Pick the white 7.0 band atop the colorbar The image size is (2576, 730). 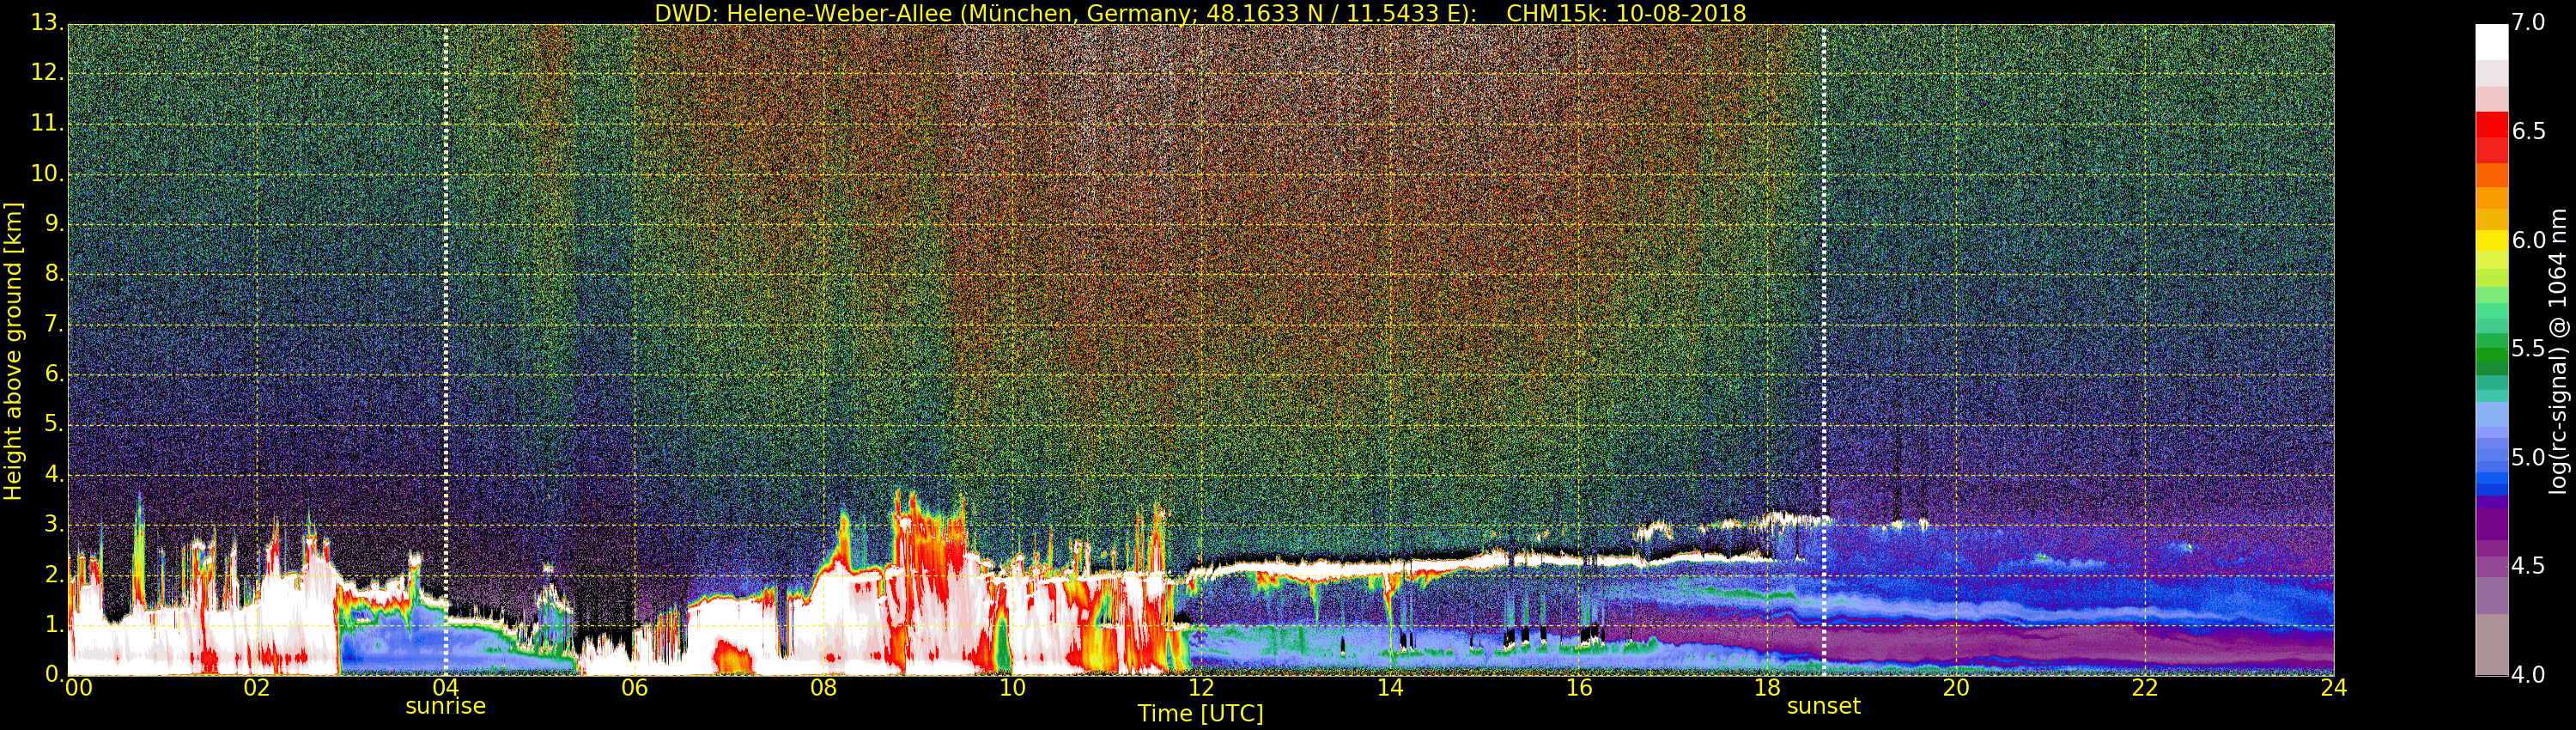(x=2491, y=40)
